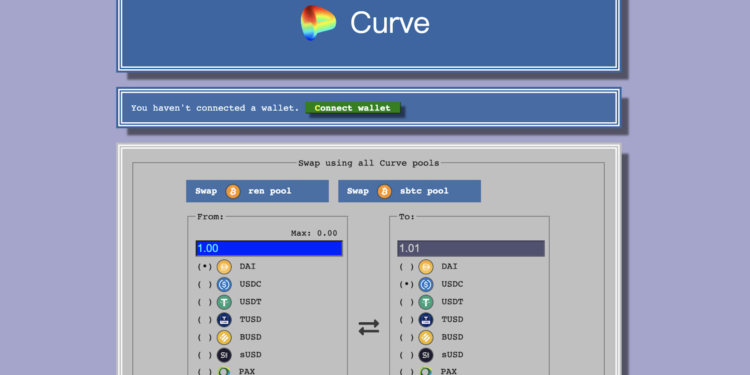Click the sUSD coin icon in the From list
The image size is (750, 375).
click(224, 355)
